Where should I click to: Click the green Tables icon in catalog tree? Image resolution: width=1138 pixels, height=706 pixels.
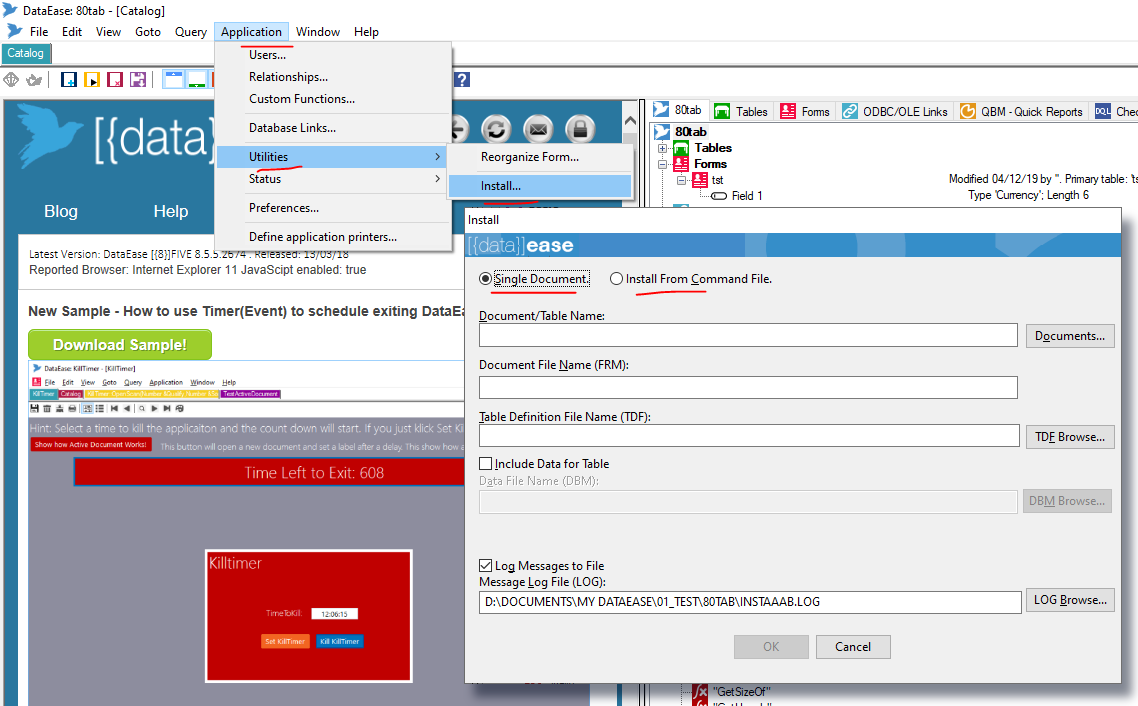click(x=681, y=148)
